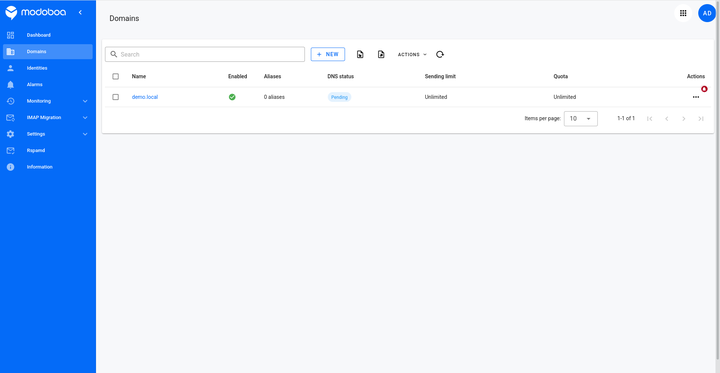Open Identities in the sidebar
The width and height of the screenshot is (720, 373).
(x=48, y=68)
